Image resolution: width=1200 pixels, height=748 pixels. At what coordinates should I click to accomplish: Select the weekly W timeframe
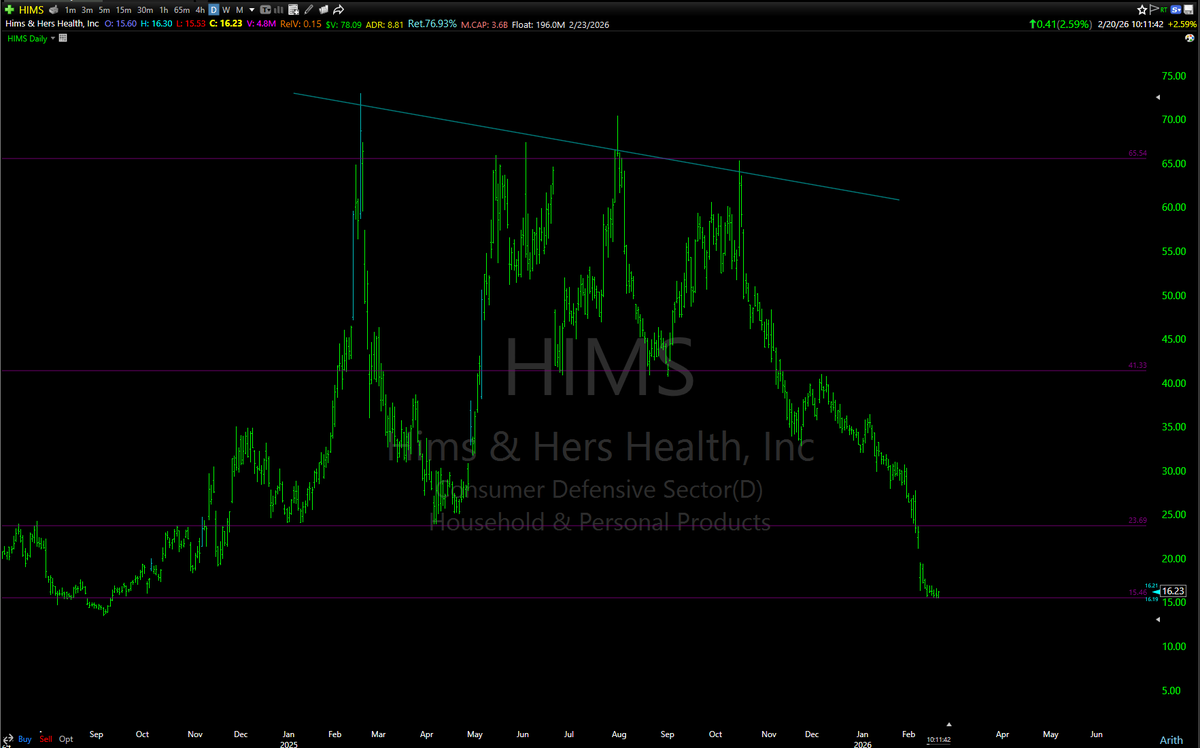pos(226,10)
